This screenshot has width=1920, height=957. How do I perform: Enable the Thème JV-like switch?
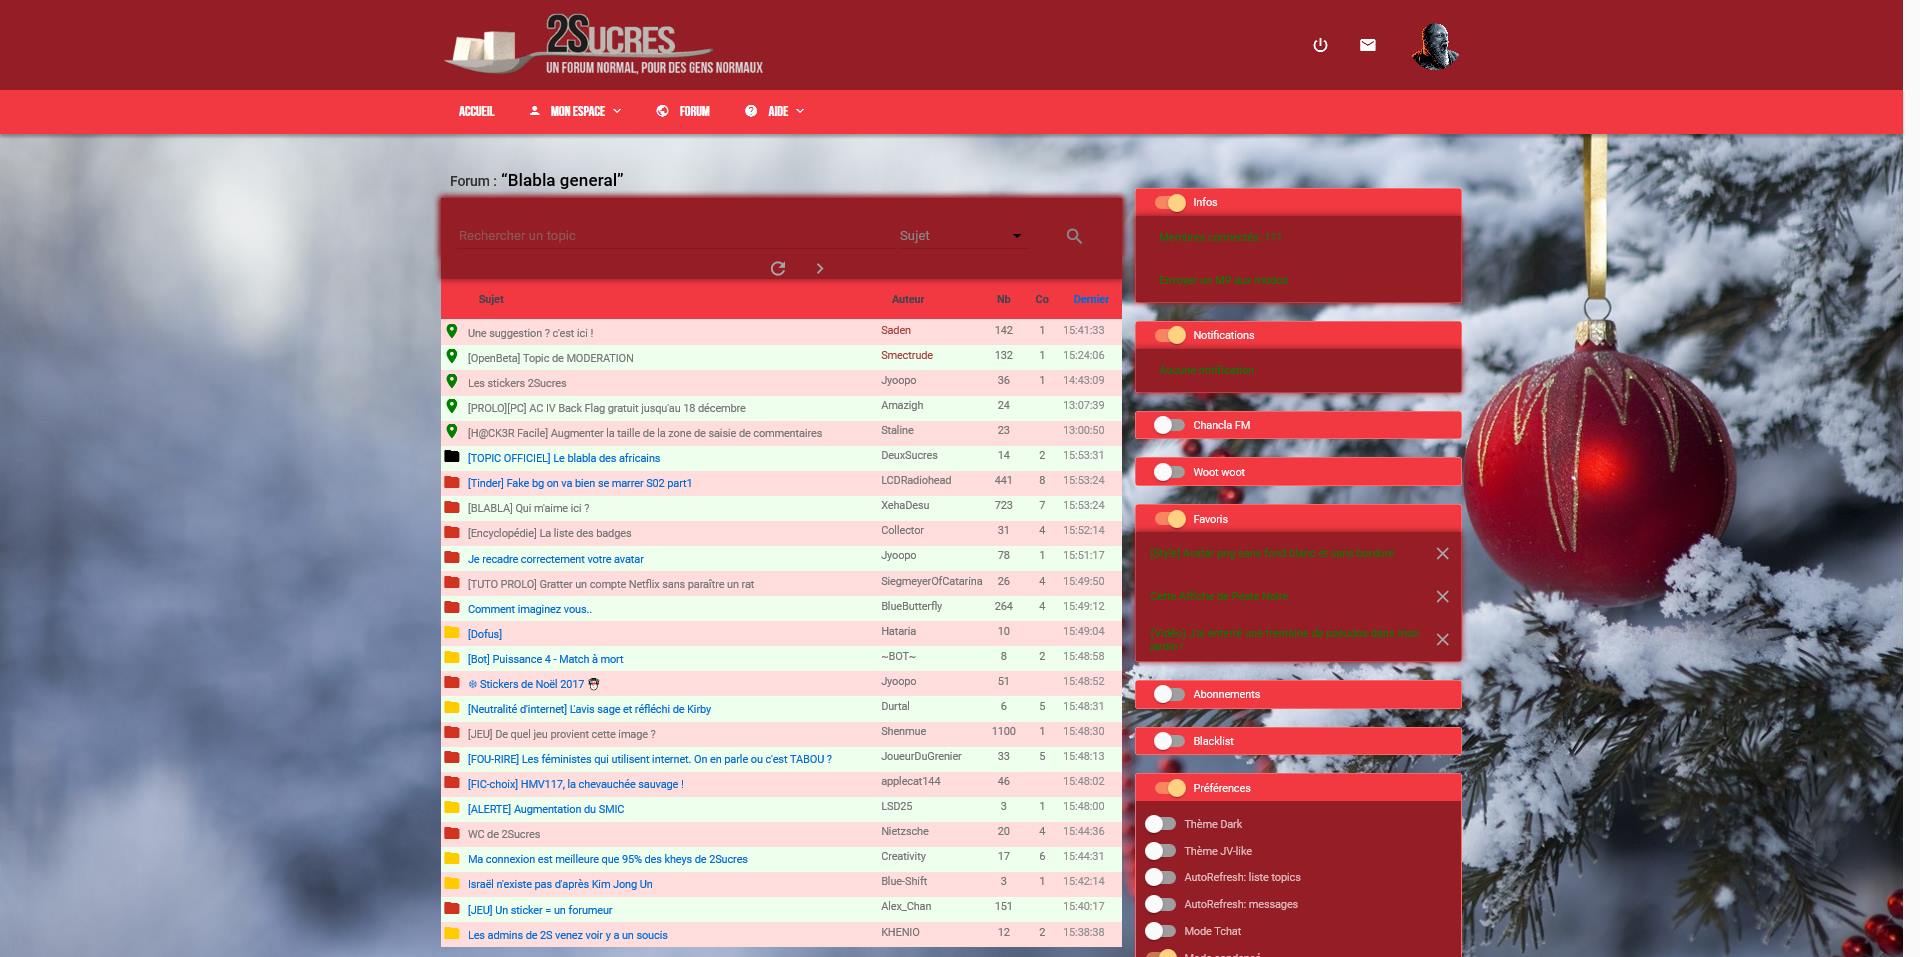(1160, 851)
